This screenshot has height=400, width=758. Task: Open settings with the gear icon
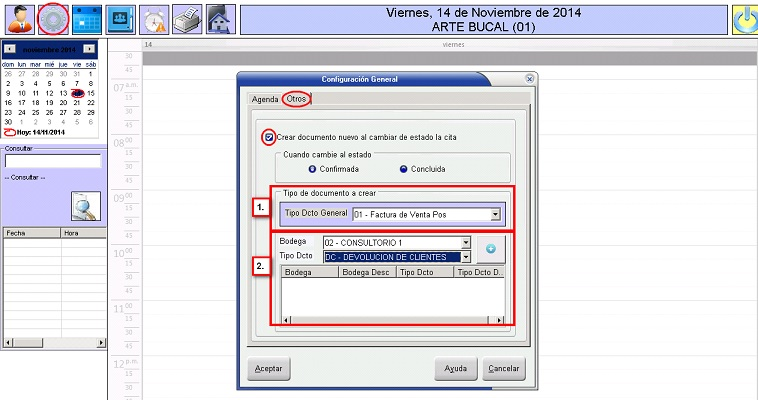coord(53,18)
